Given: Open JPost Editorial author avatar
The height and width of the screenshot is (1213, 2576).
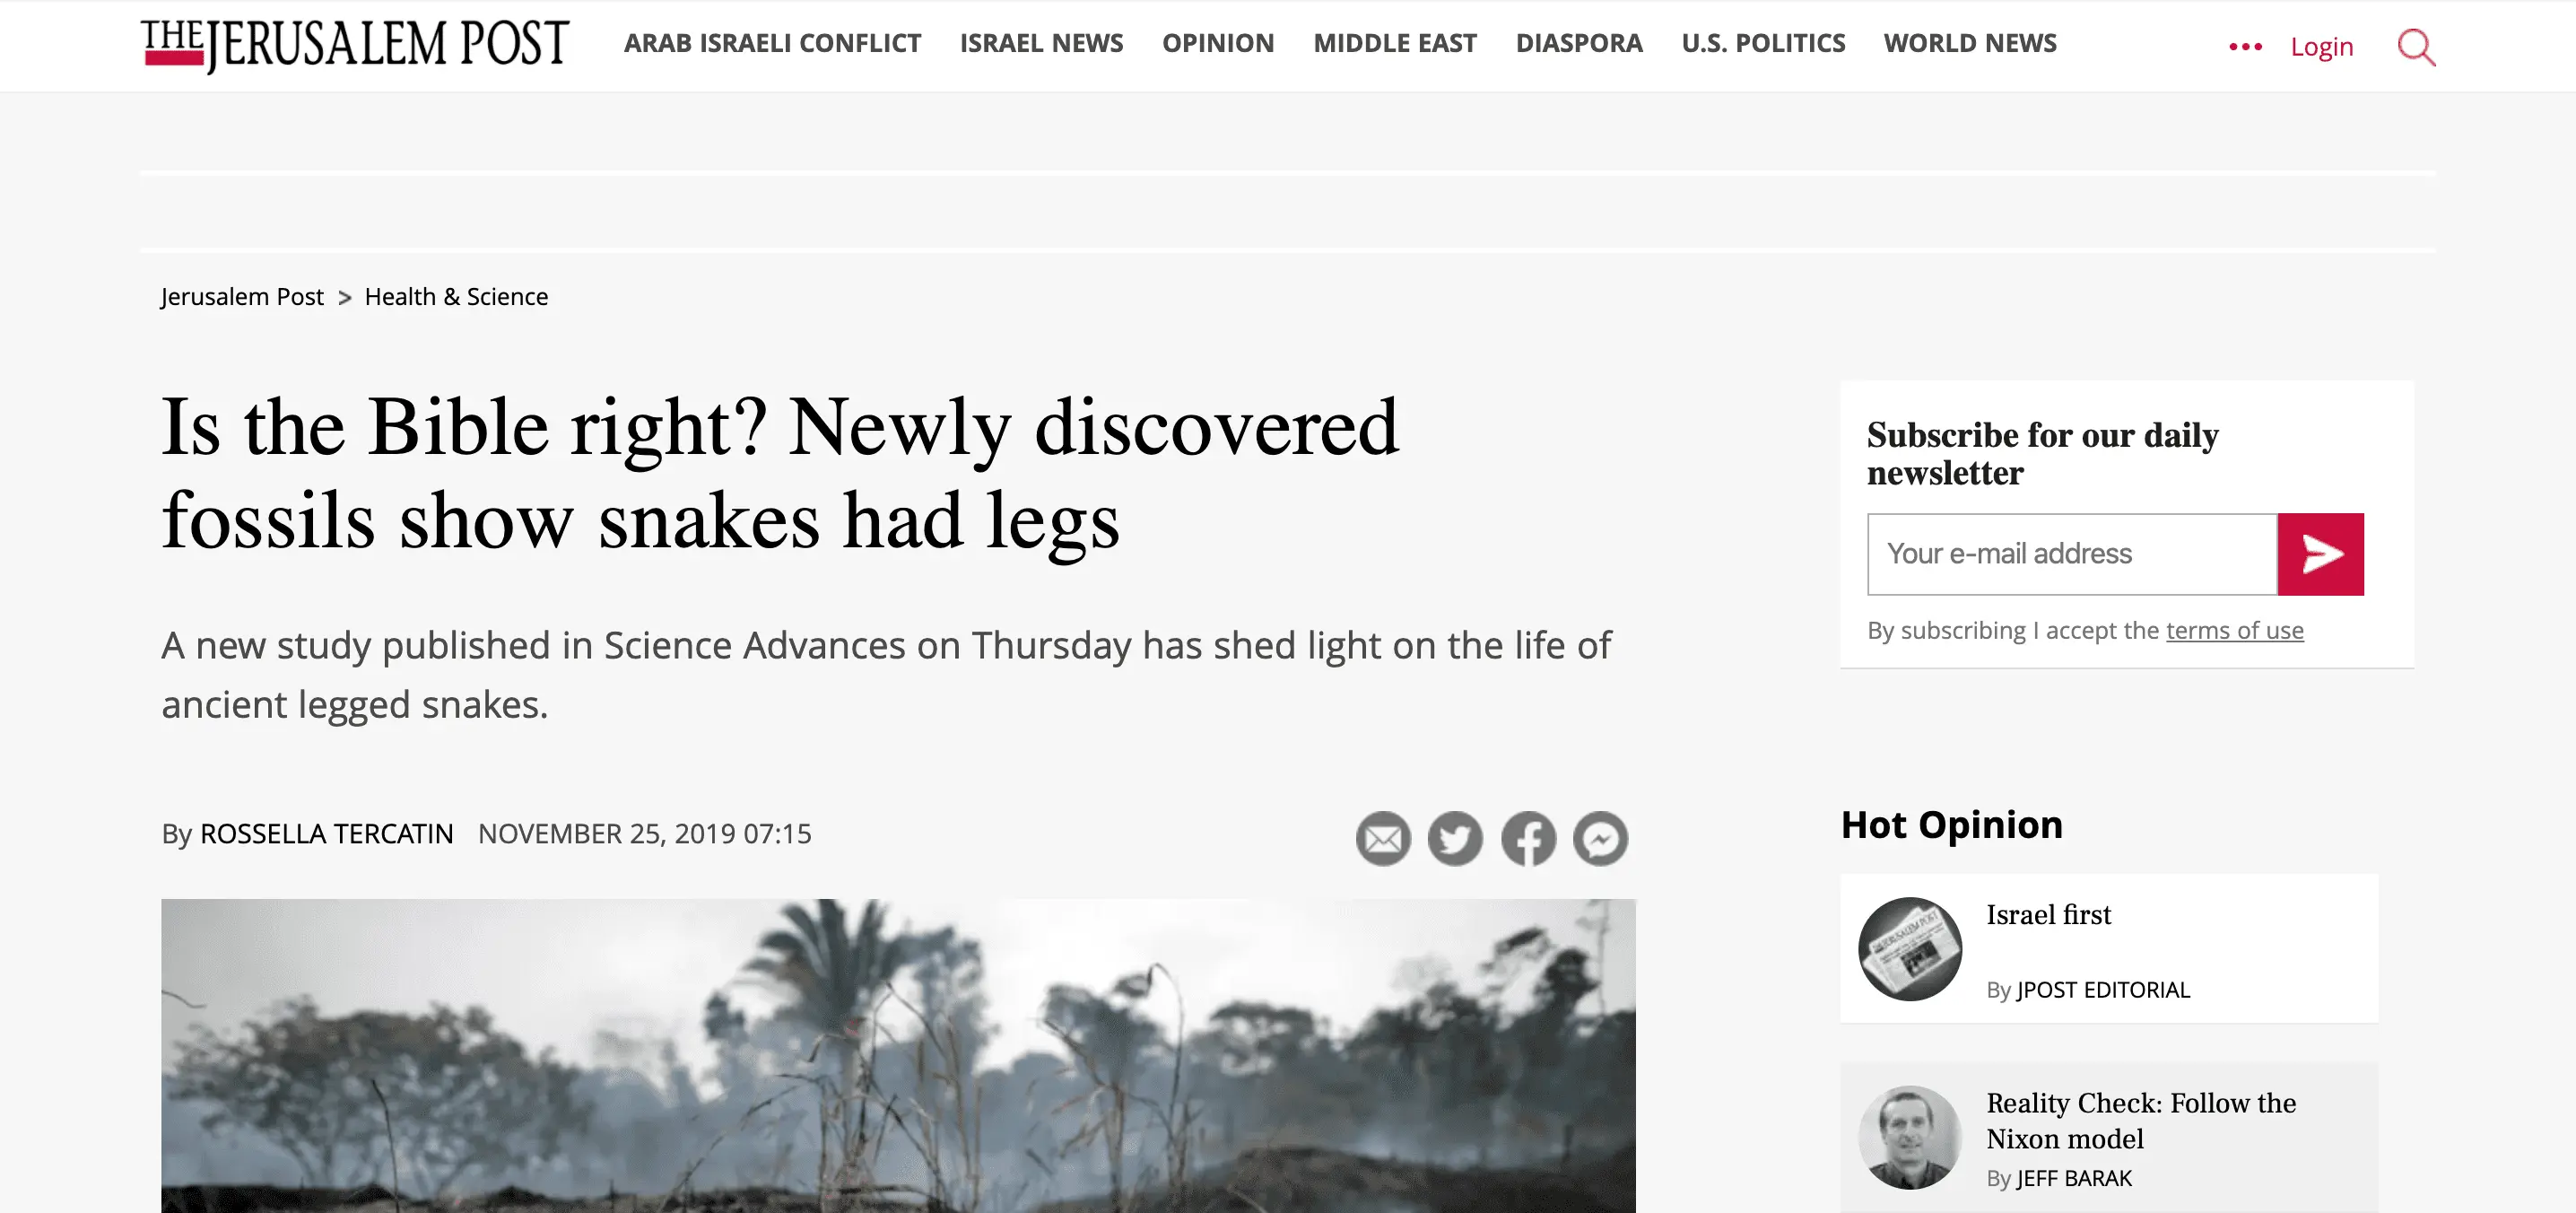Looking at the screenshot, I should 1909,948.
